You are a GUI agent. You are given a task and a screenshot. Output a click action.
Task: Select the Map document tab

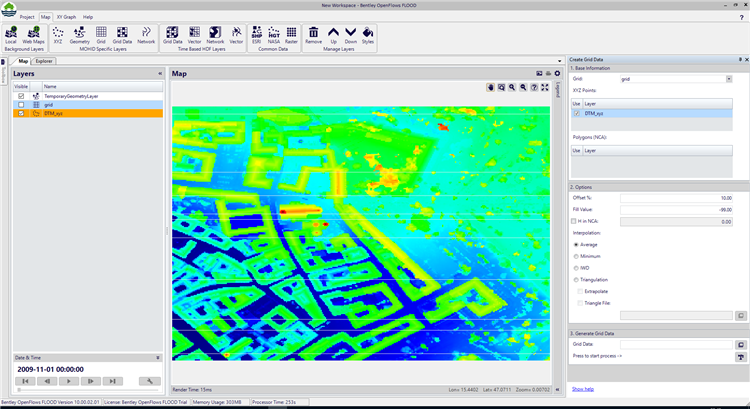click(23, 61)
